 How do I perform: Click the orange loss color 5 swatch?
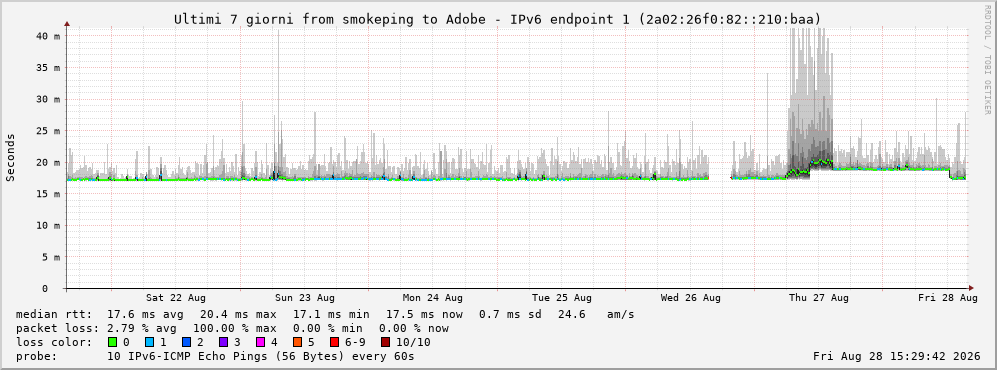click(297, 342)
